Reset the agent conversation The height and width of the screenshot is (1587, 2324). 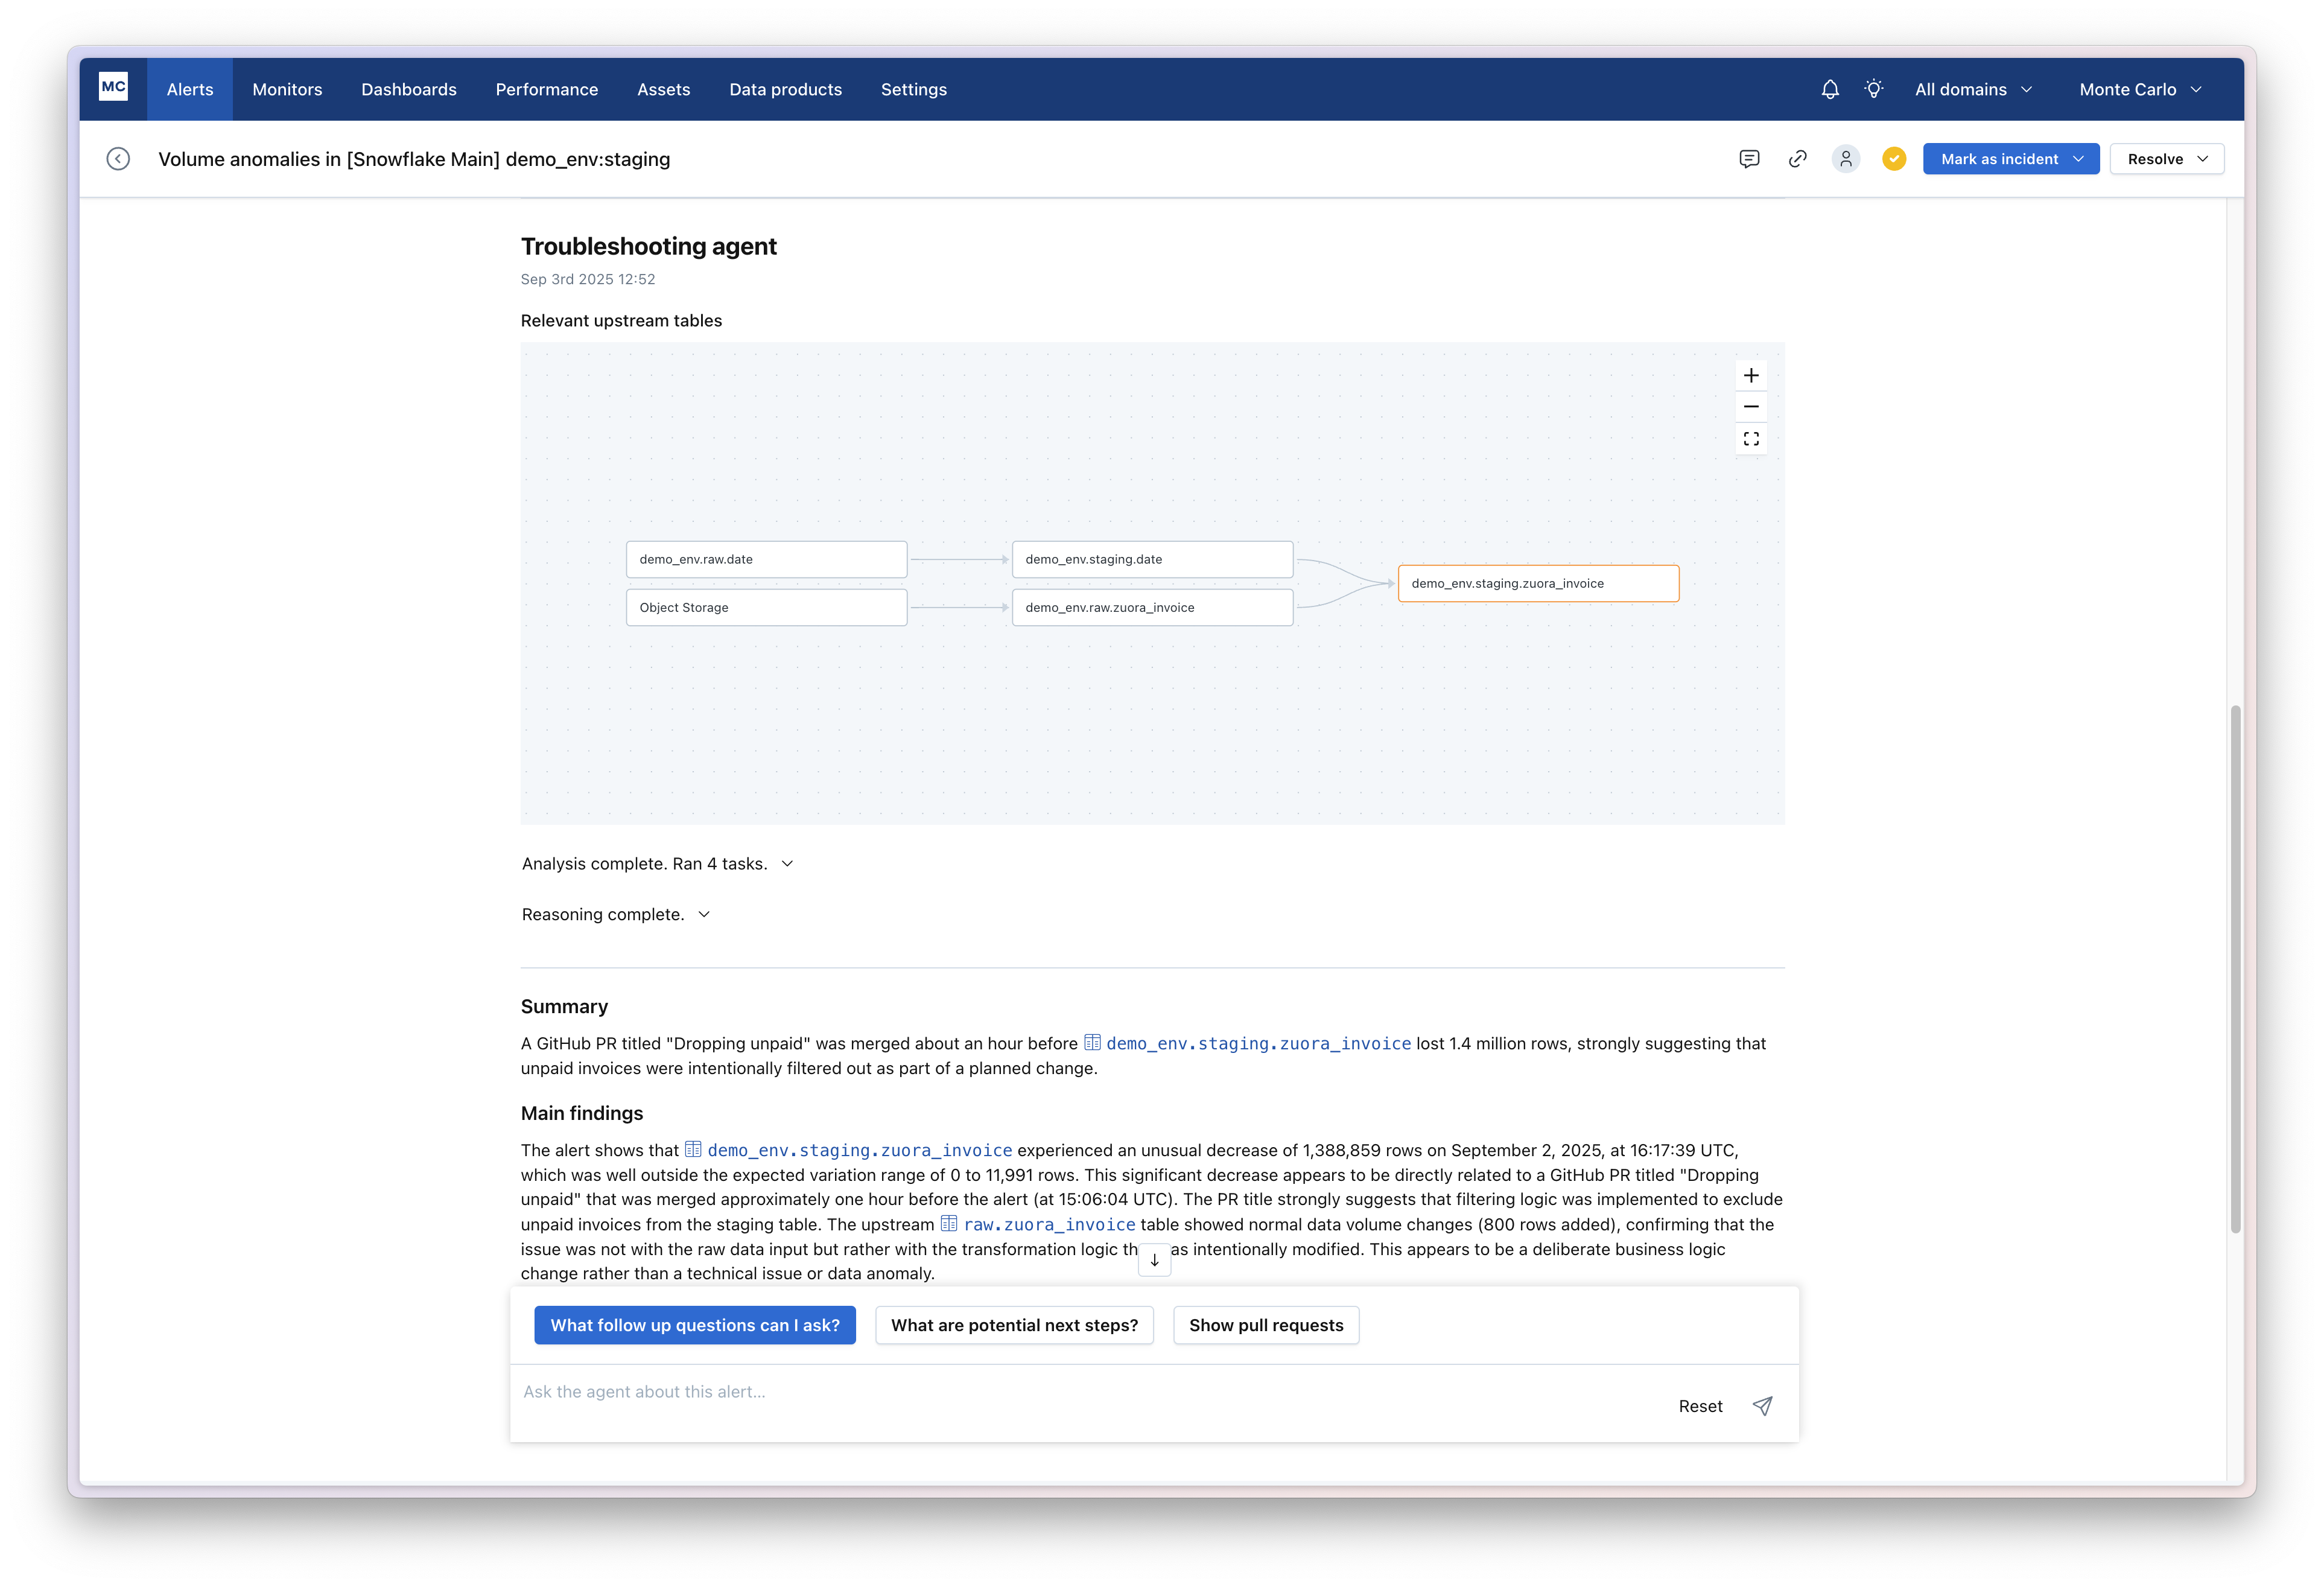pos(1700,1405)
